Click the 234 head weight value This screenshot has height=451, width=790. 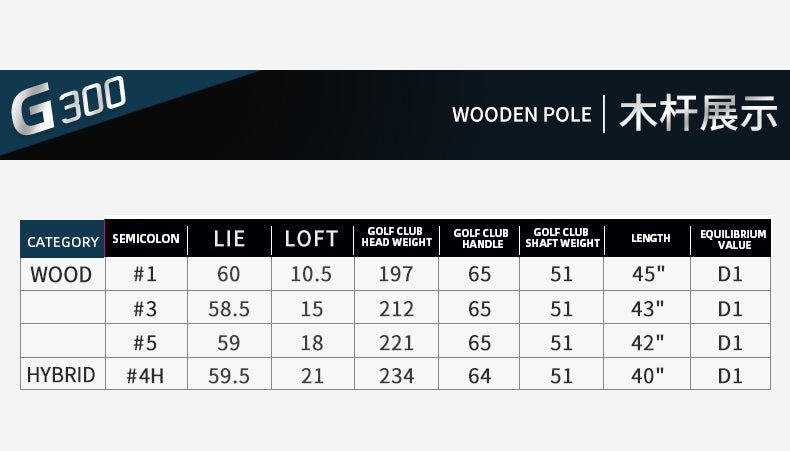pos(396,375)
